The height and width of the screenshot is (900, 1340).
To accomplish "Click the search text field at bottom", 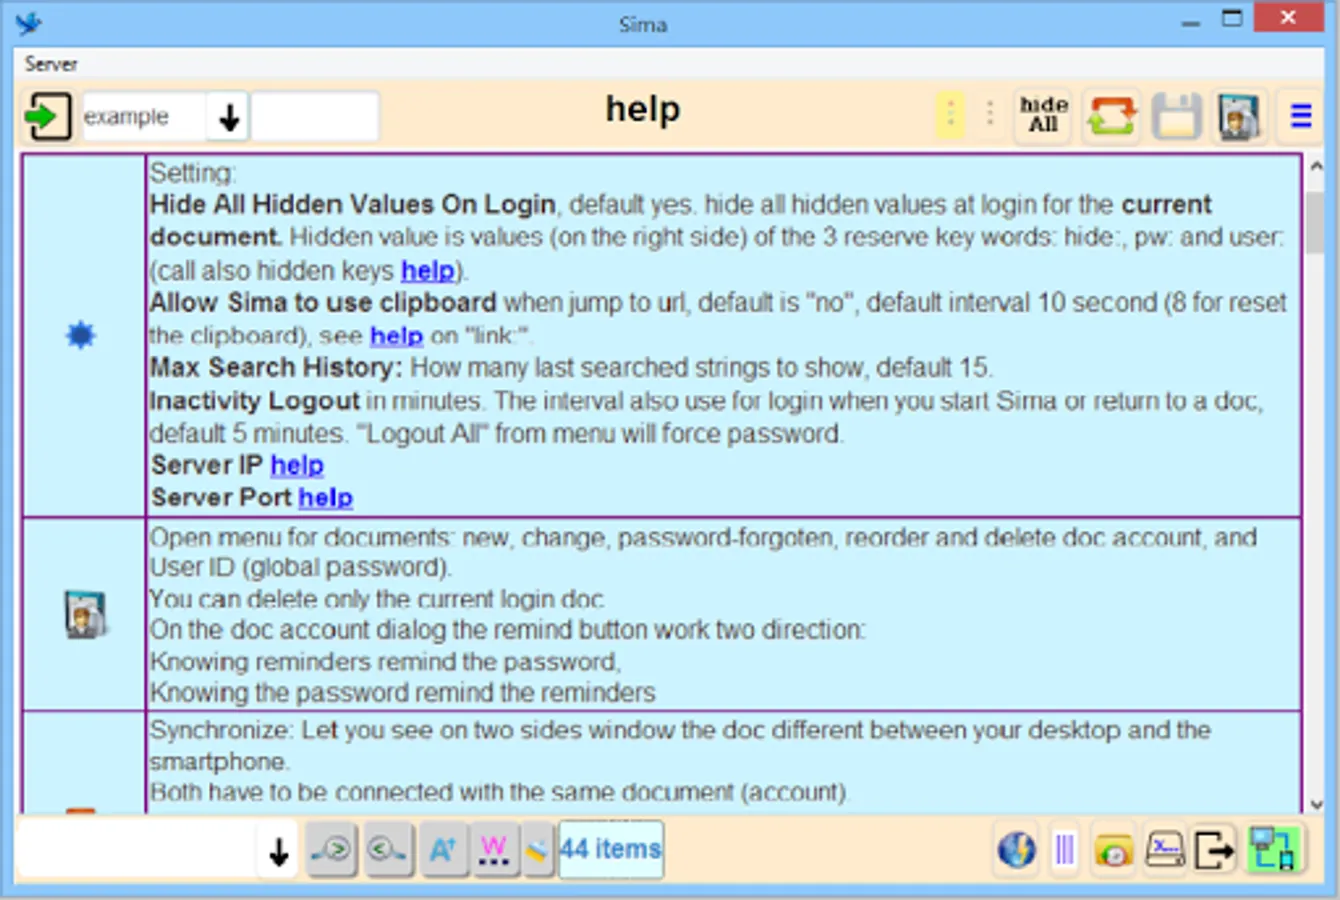I will coord(138,850).
